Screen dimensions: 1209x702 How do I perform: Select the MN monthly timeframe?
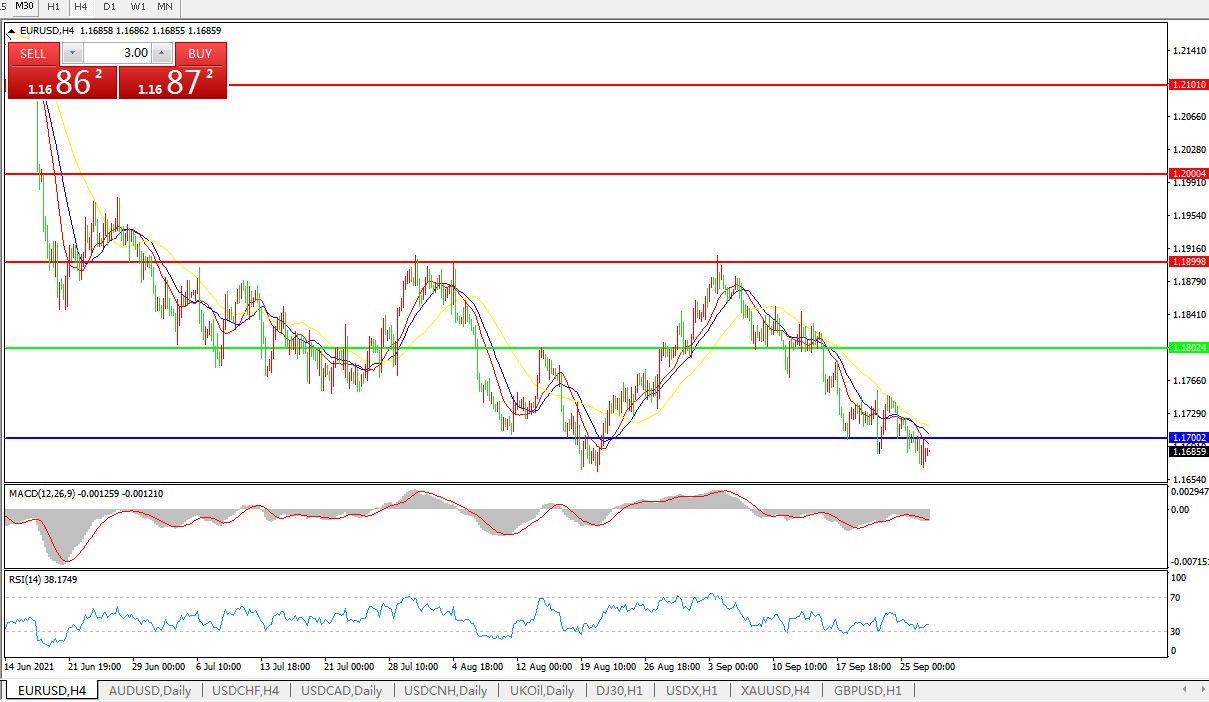click(x=165, y=6)
